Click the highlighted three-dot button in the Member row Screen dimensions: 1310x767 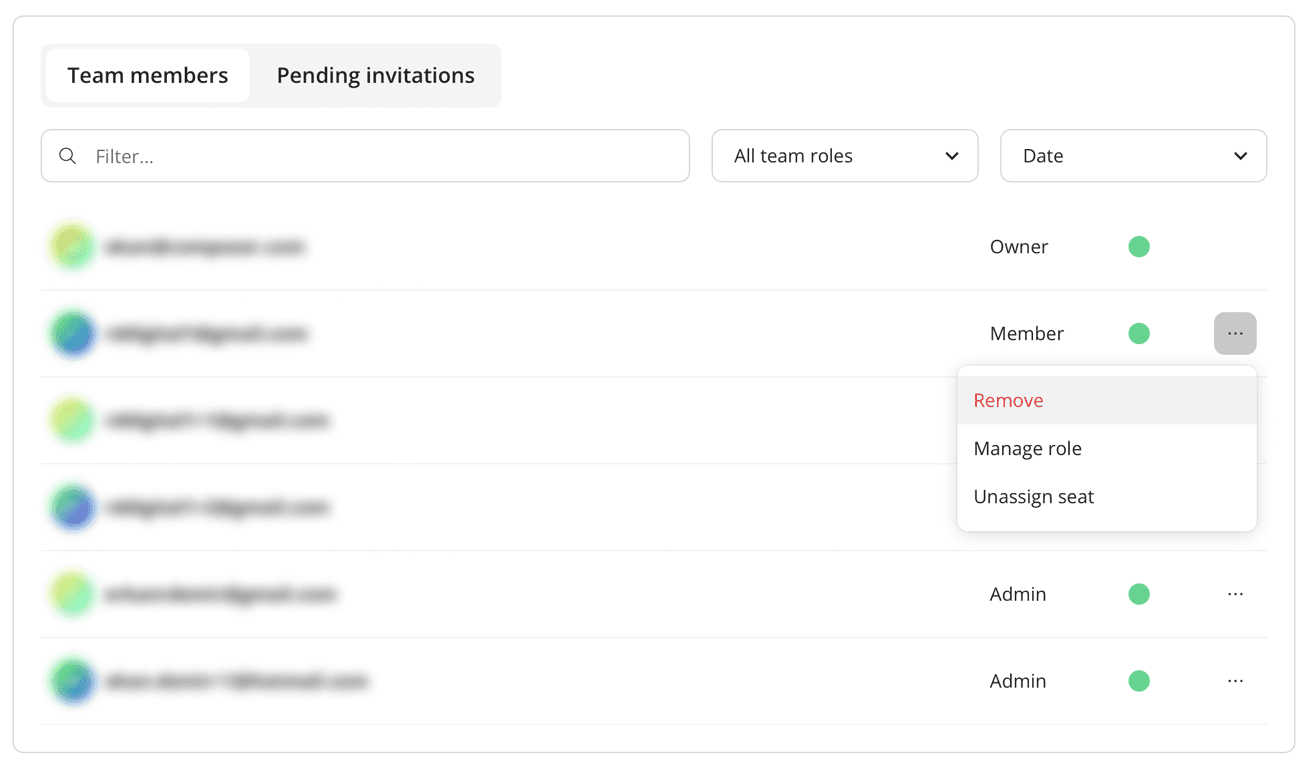pos(1235,334)
